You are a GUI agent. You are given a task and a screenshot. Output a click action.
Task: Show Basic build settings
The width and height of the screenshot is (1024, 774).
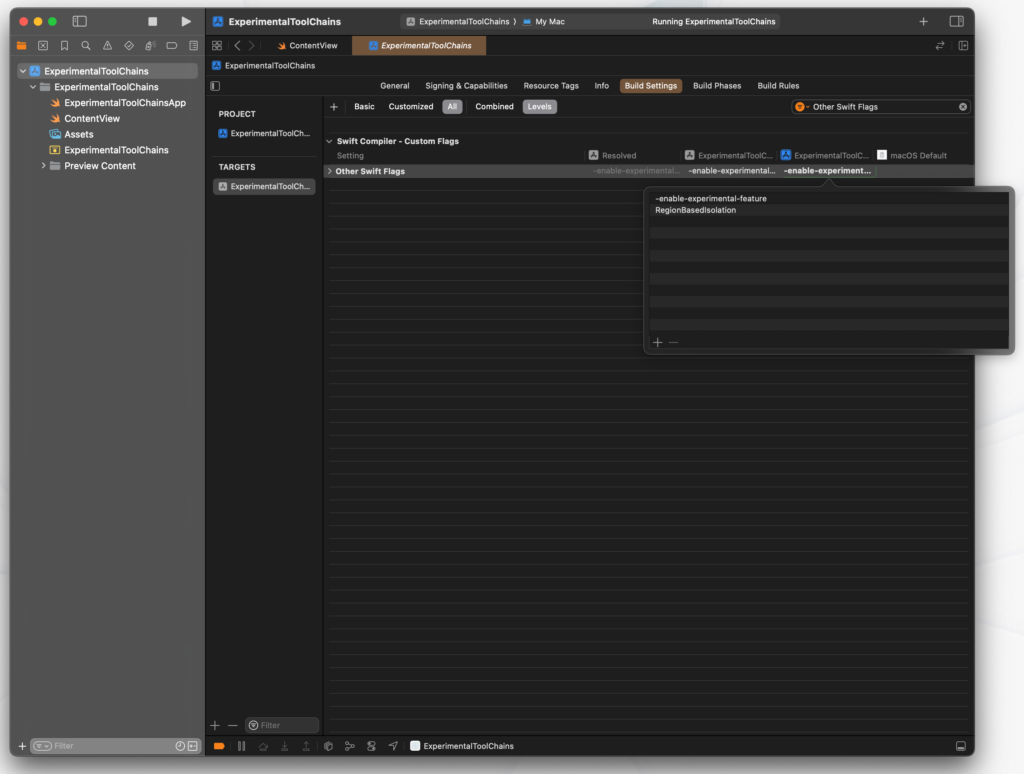pyautogui.click(x=364, y=106)
